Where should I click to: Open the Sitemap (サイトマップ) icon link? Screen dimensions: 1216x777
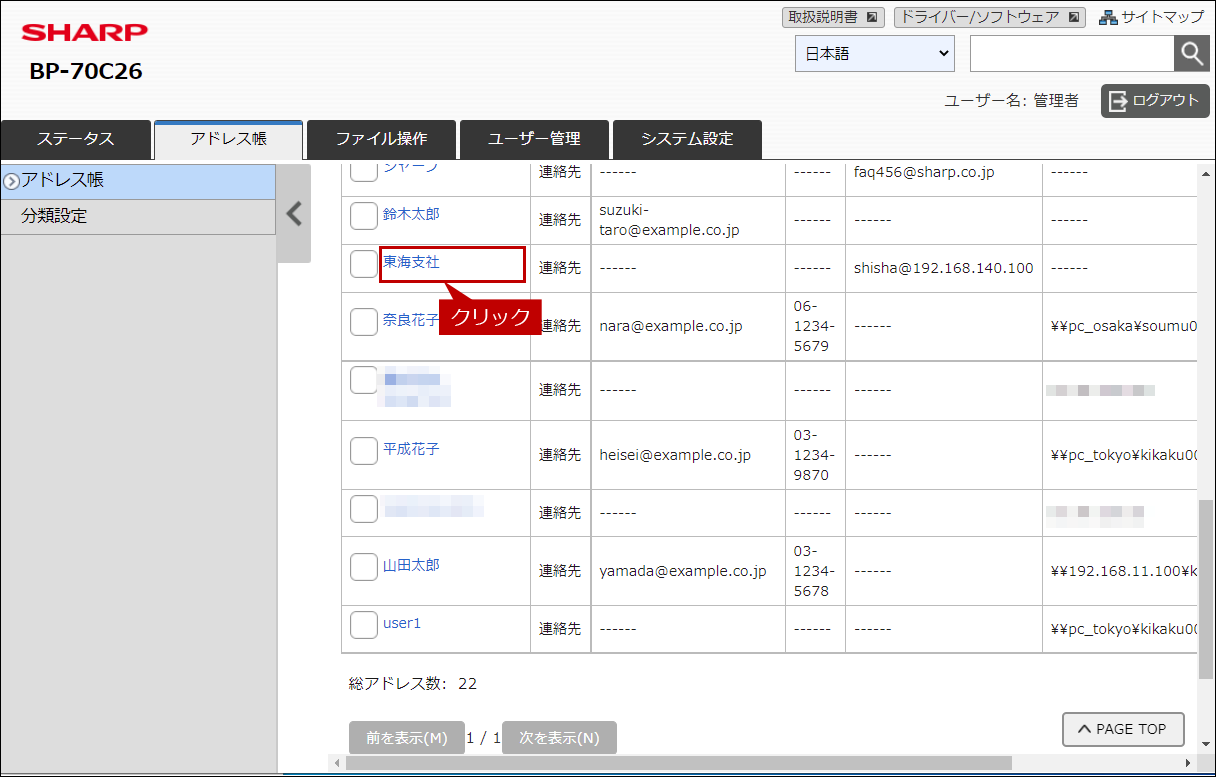(1152, 17)
